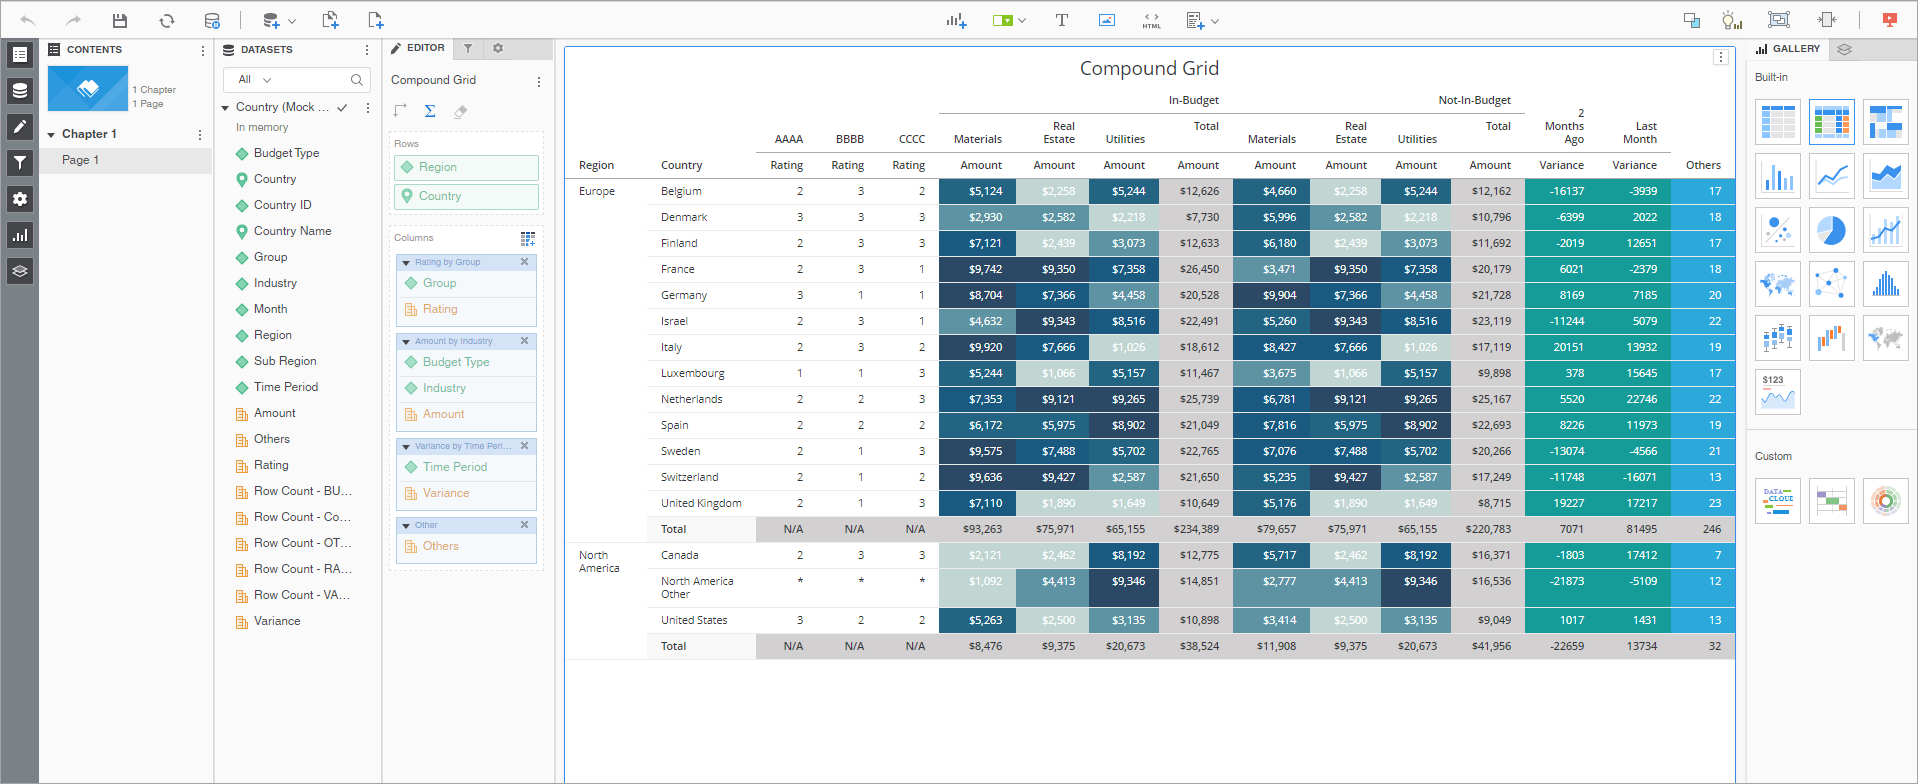
Task: Collapse the Variance by Time Period set
Action: (x=406, y=447)
